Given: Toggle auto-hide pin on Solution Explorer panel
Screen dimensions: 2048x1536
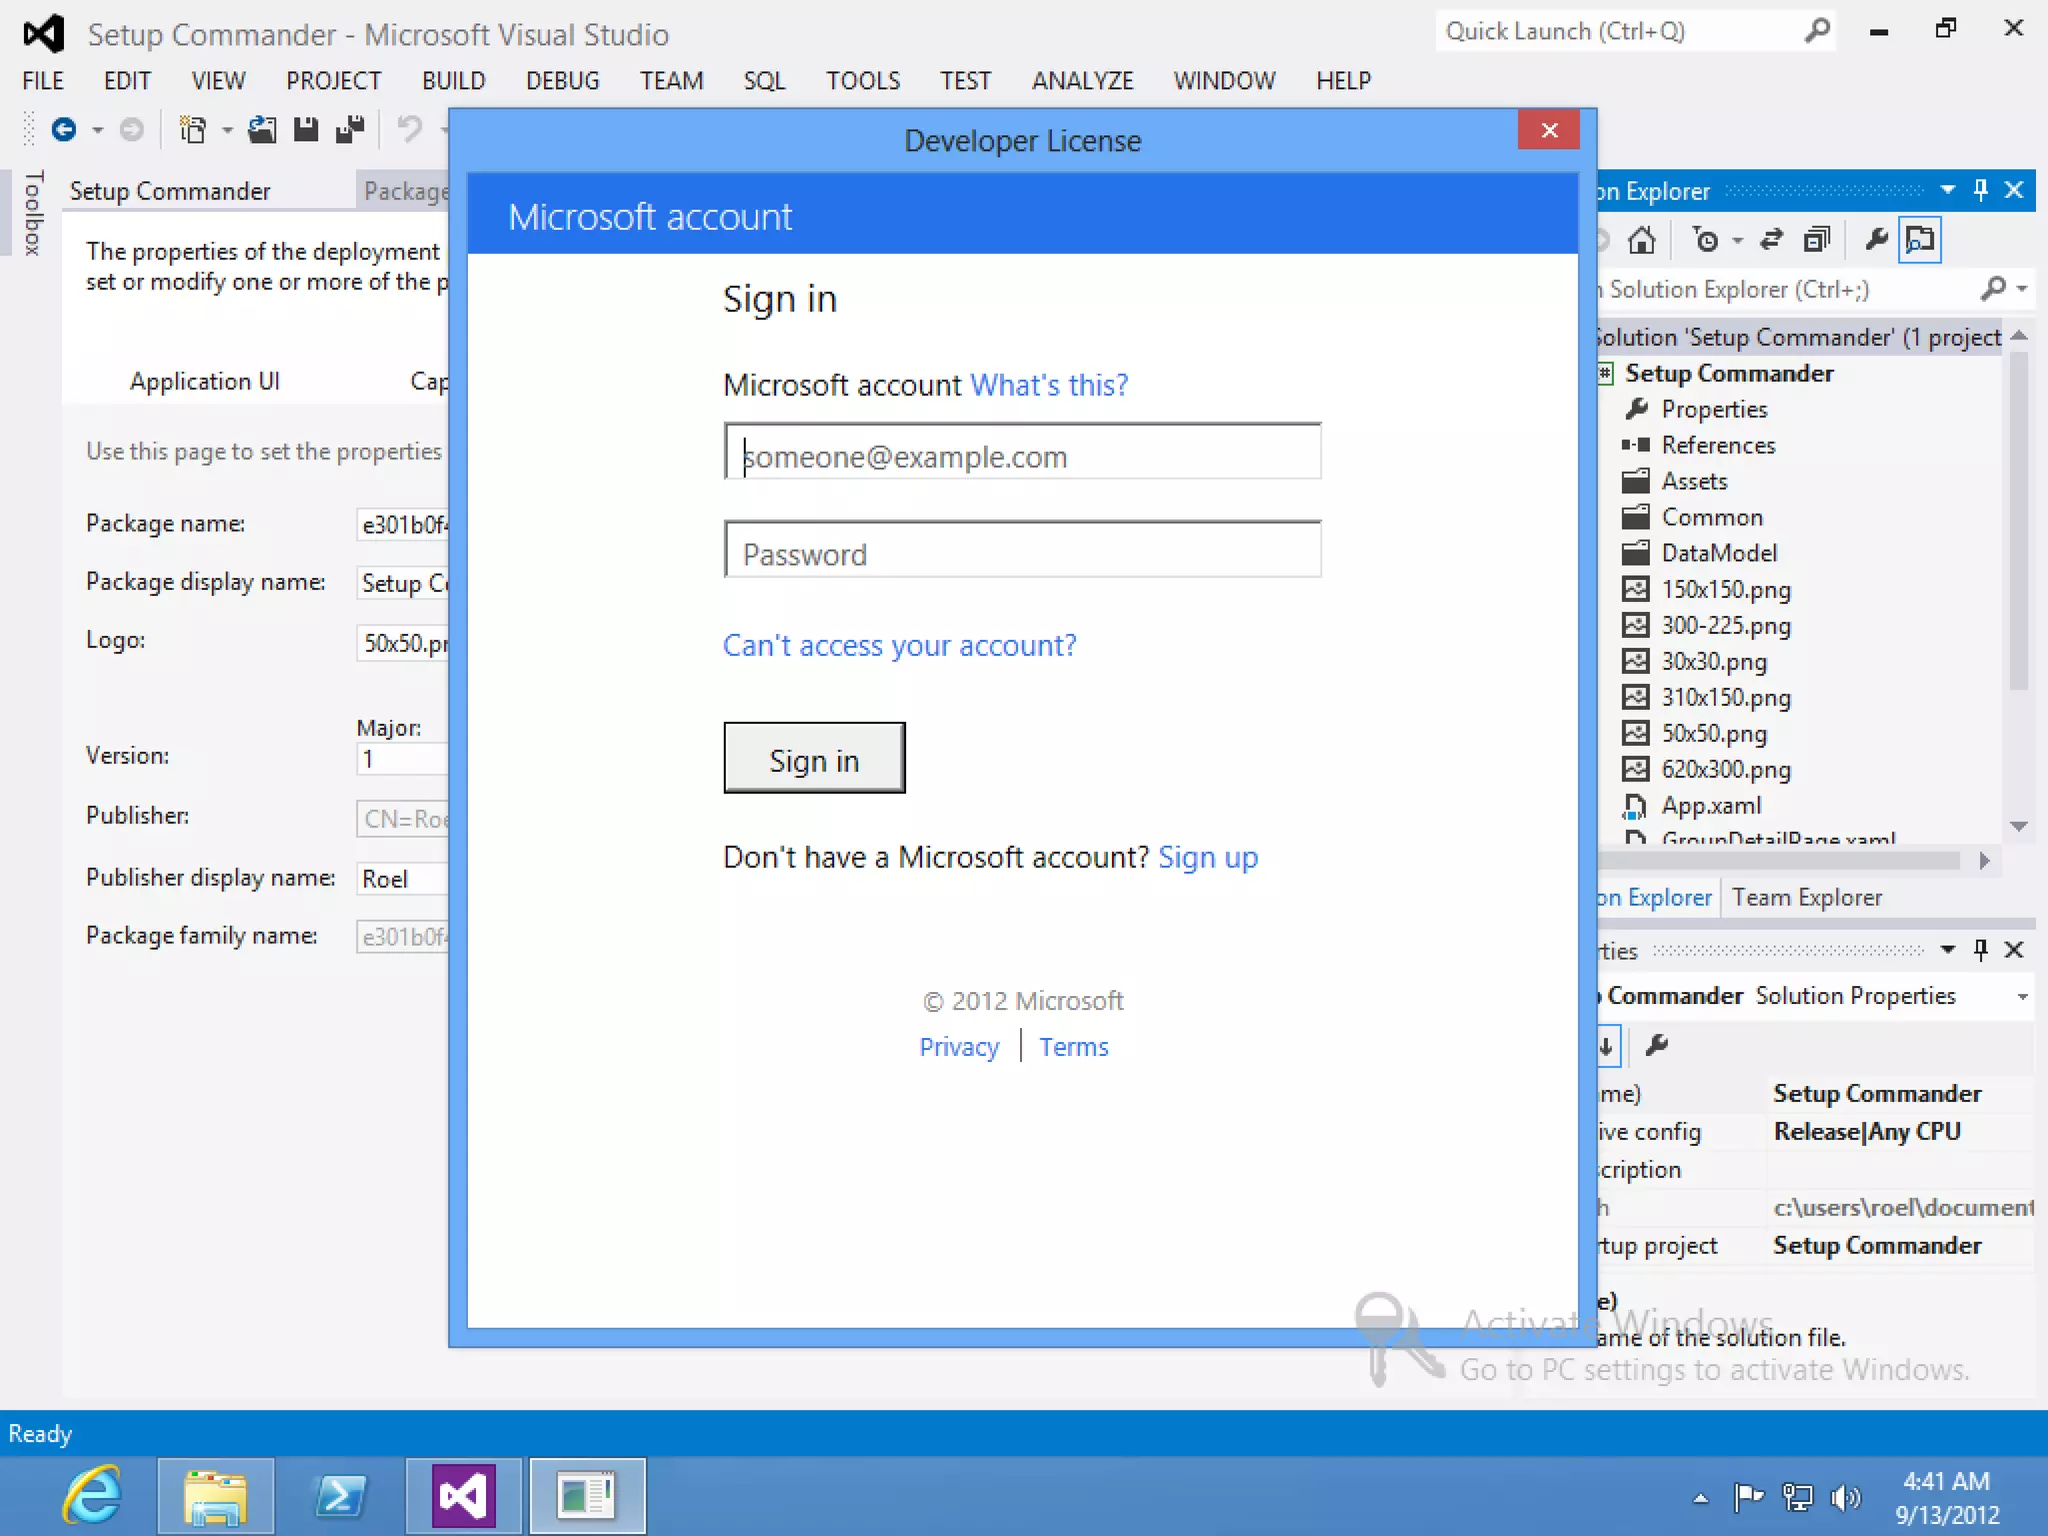Looking at the screenshot, I should click(x=1980, y=190).
